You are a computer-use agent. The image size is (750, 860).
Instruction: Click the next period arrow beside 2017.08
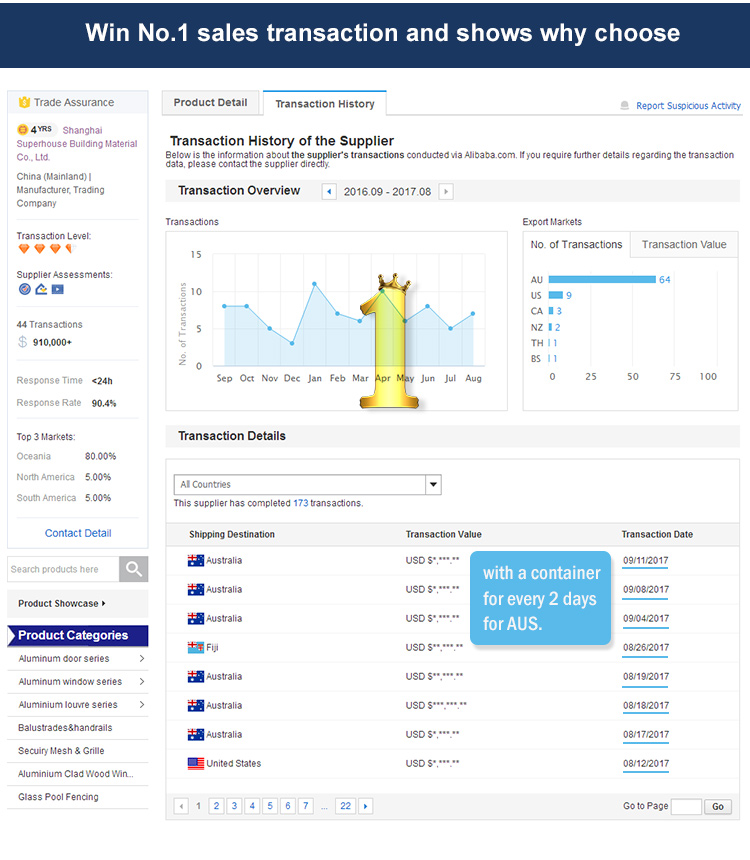(x=446, y=191)
